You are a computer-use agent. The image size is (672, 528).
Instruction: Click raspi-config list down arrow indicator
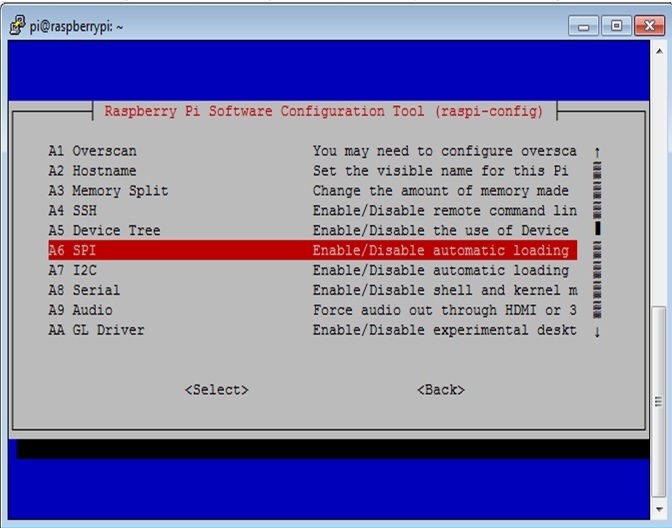[x=597, y=331]
